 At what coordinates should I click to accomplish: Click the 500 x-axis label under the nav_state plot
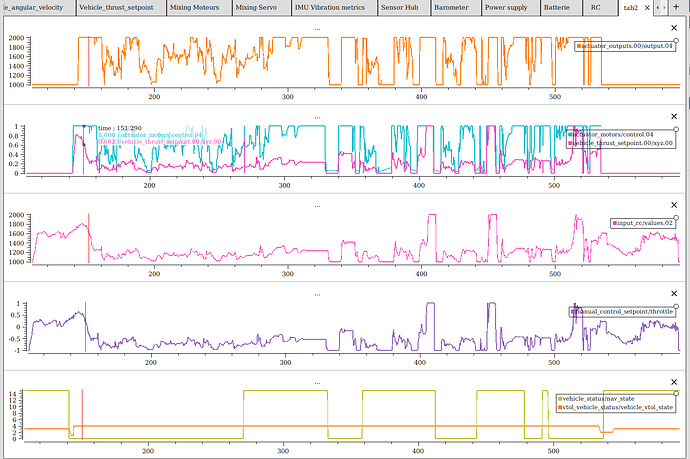pos(553,451)
